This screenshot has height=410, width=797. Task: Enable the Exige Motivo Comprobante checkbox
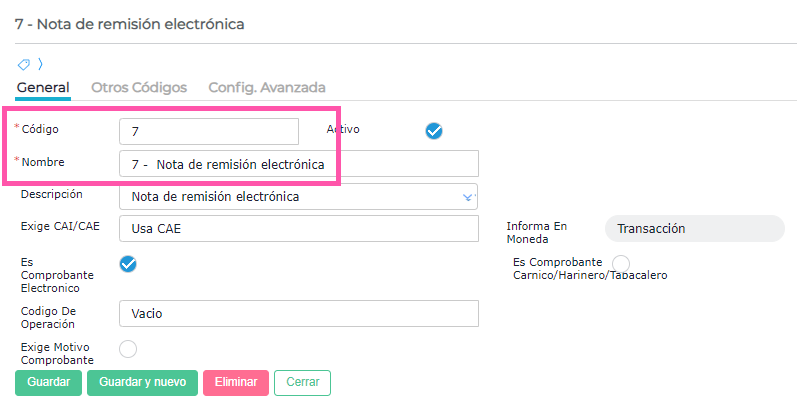coord(128,349)
